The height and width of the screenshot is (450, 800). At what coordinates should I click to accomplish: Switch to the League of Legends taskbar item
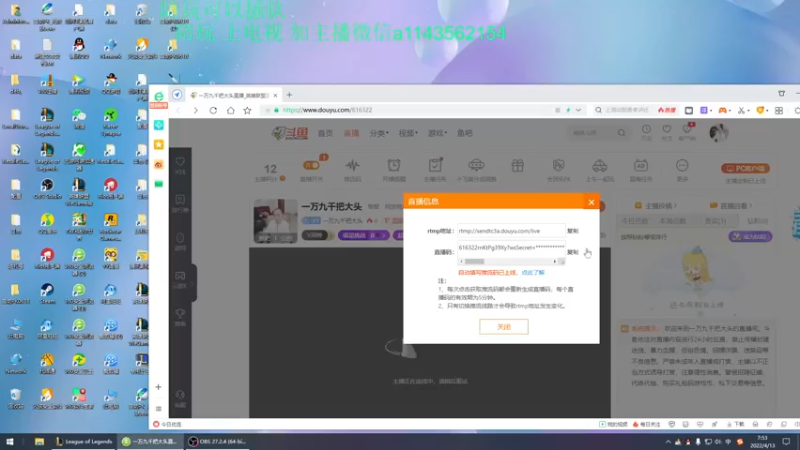[x=84, y=442]
